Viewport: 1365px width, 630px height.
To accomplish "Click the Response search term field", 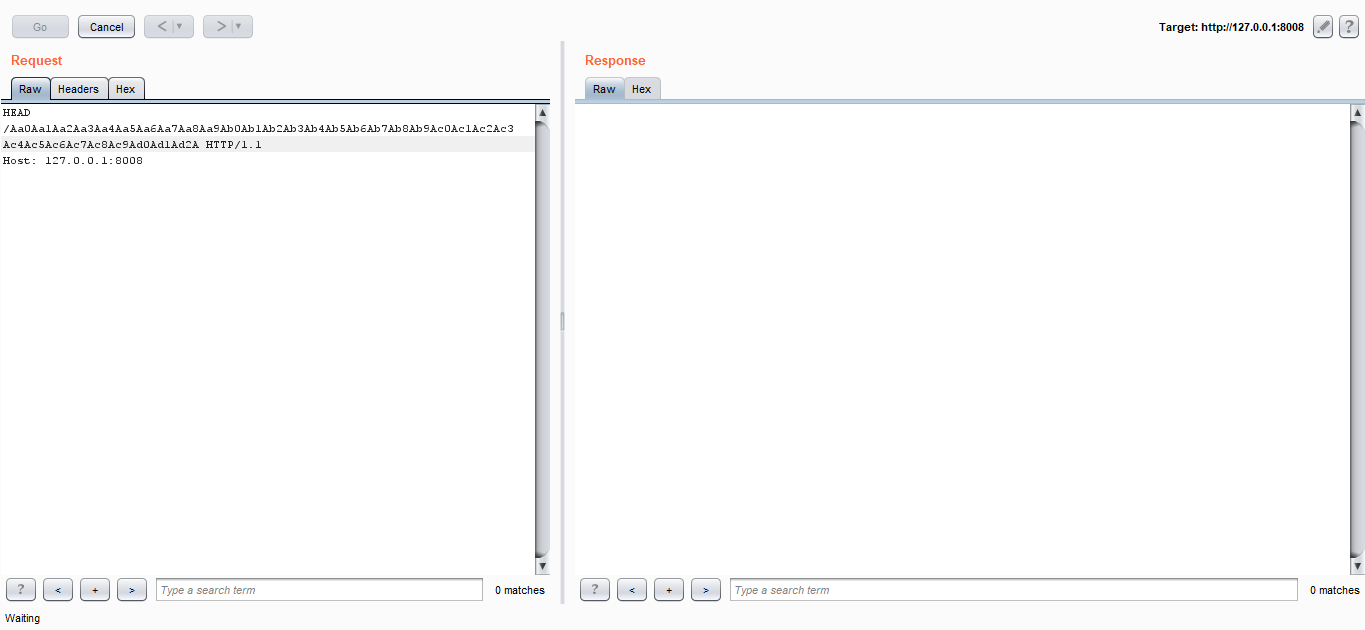I will [1013, 590].
